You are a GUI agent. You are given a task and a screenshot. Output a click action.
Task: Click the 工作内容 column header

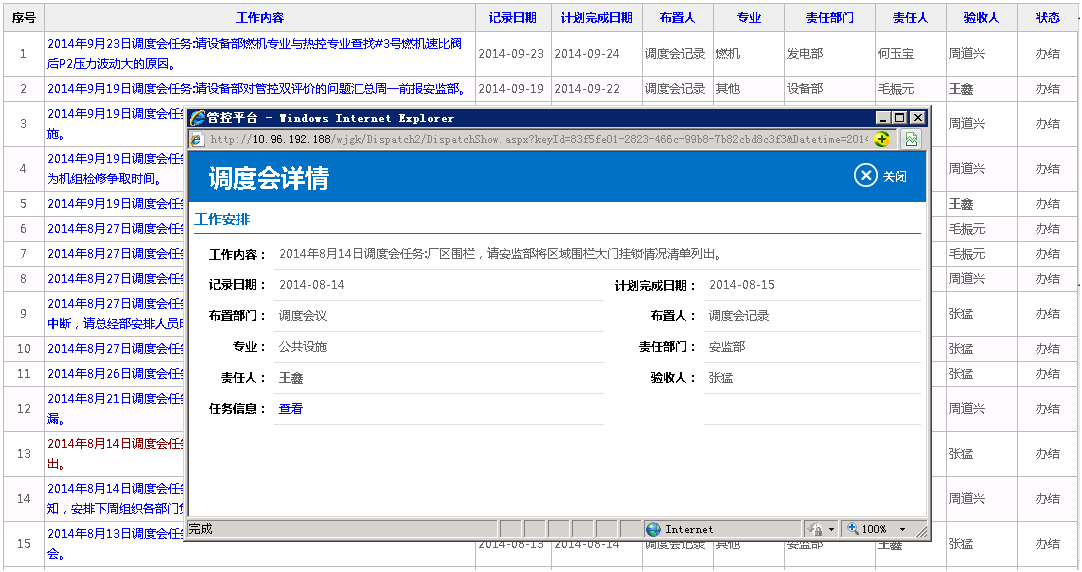pyautogui.click(x=259, y=18)
